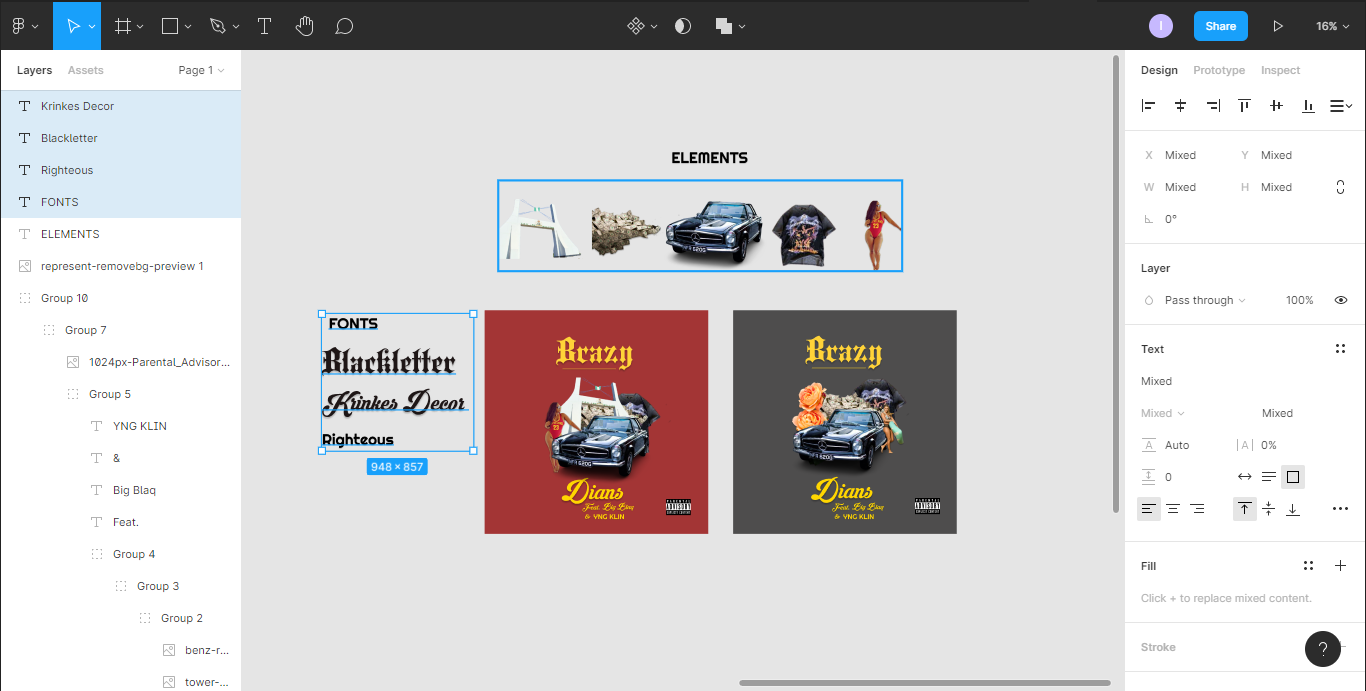The height and width of the screenshot is (691, 1366).
Task: Toggle the mask/contrast icon in toolbar
Action: click(683, 26)
